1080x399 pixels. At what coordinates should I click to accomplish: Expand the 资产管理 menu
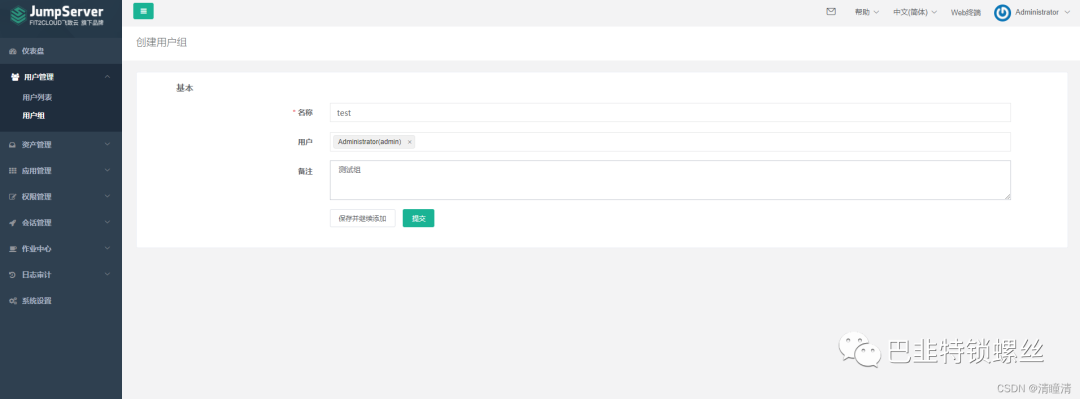click(x=61, y=145)
